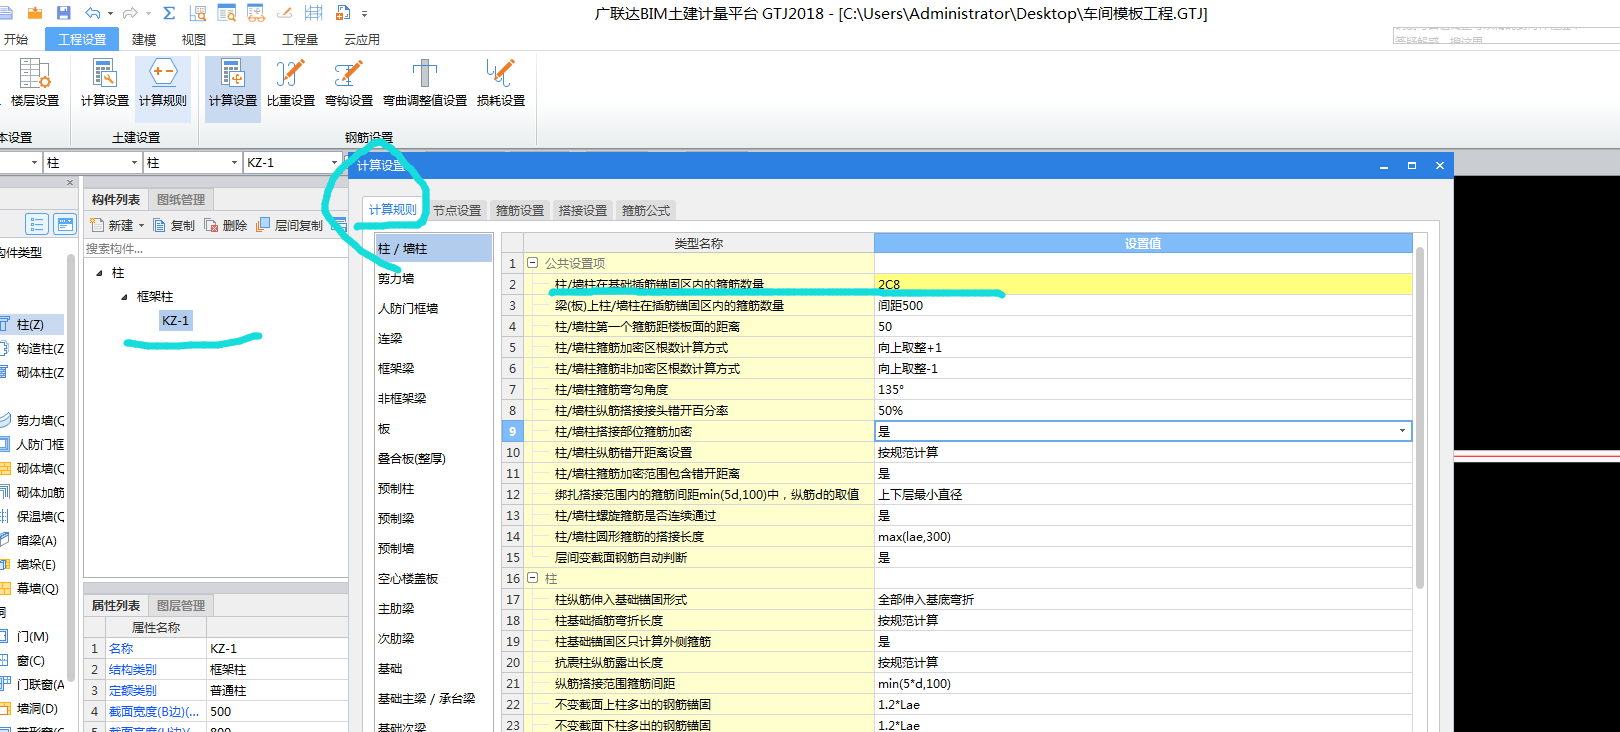1620x732 pixels.
Task: Switch navigation panel to panel view icon
Action: click(65, 224)
